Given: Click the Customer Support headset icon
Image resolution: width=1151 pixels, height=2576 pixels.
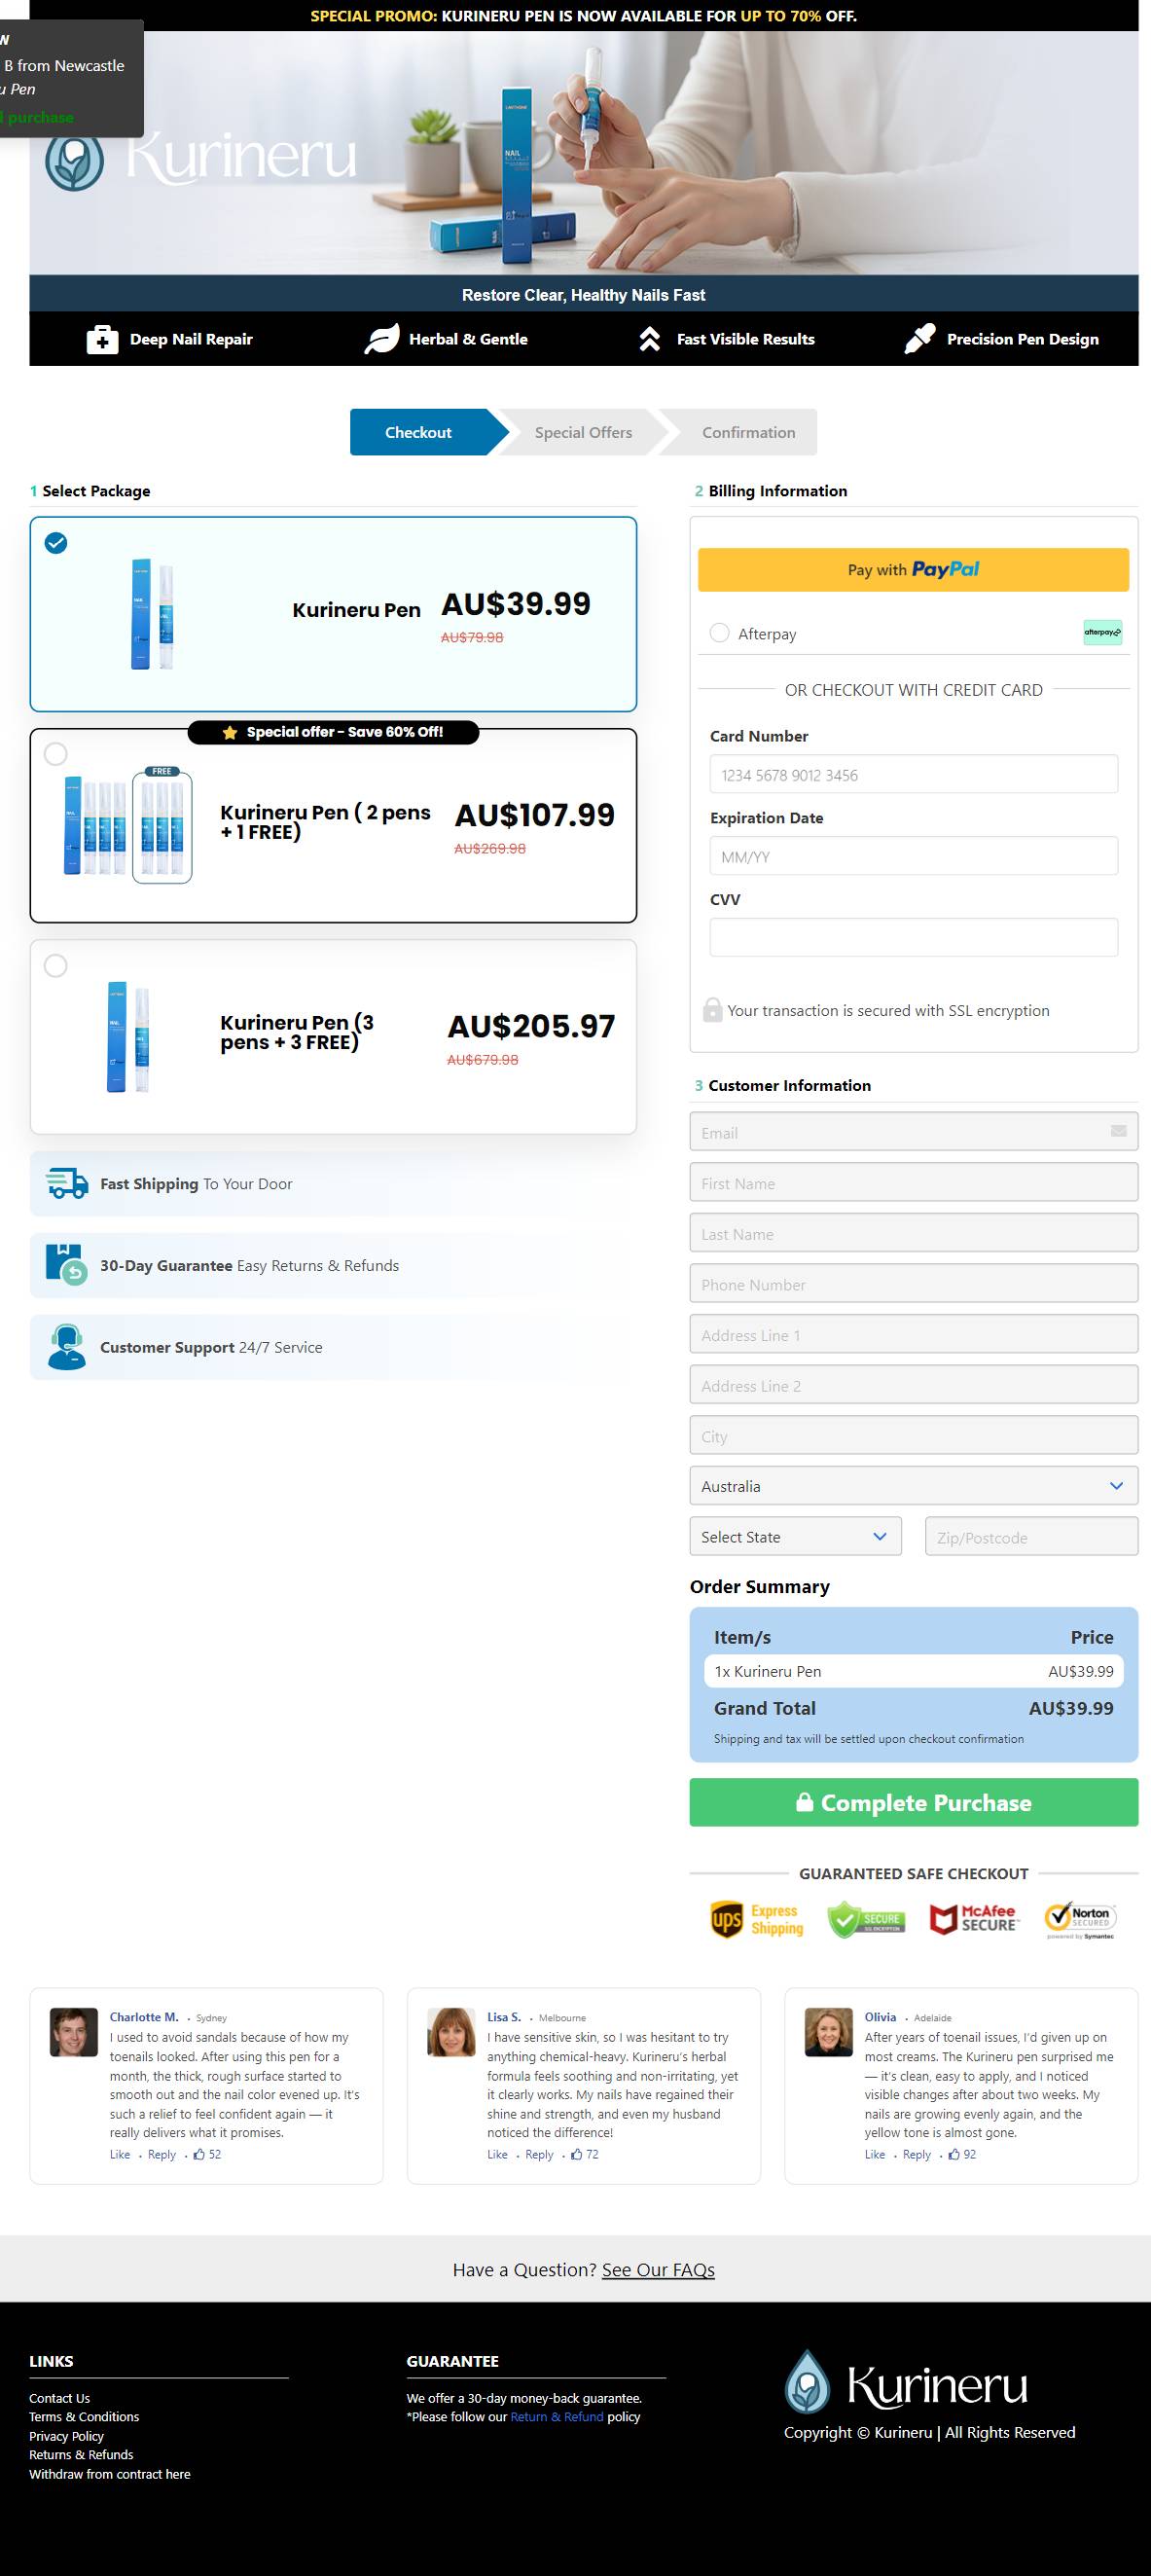Looking at the screenshot, I should click(66, 1347).
